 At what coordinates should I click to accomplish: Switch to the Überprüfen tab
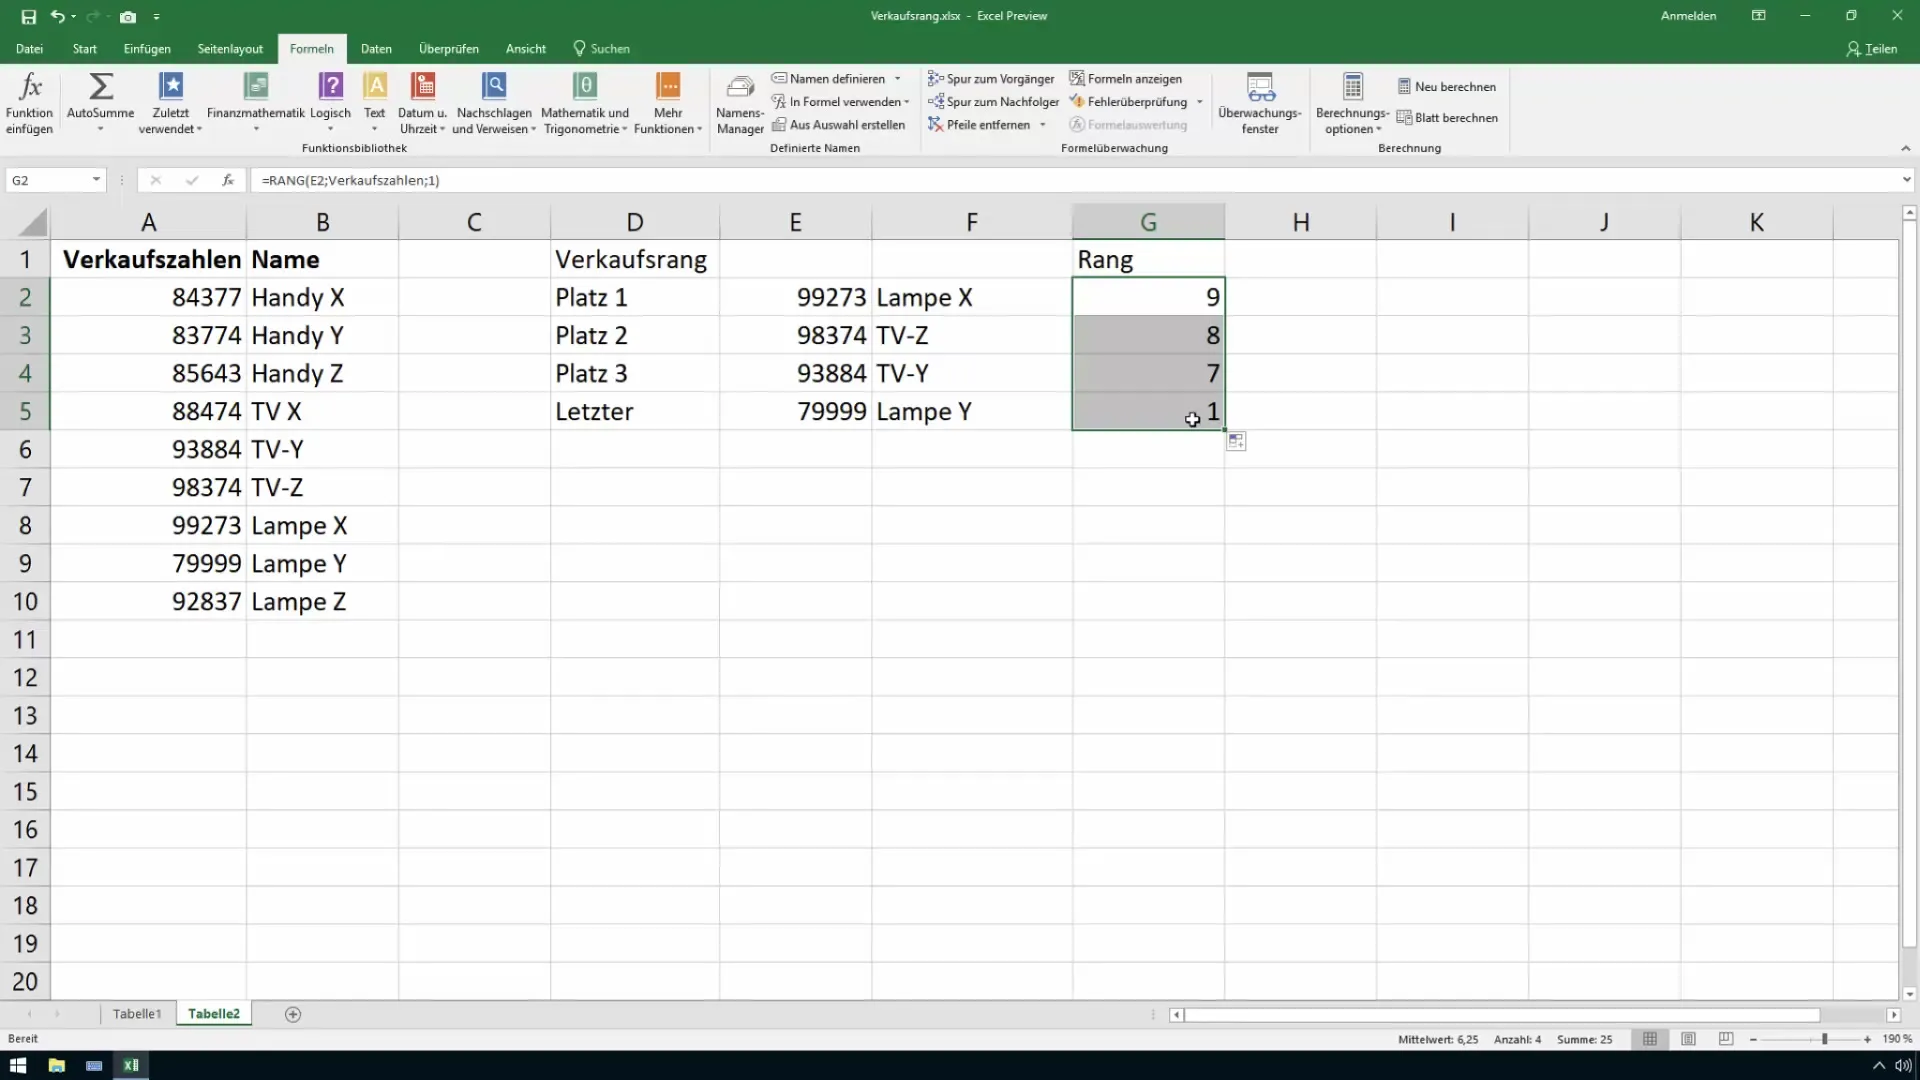(448, 49)
